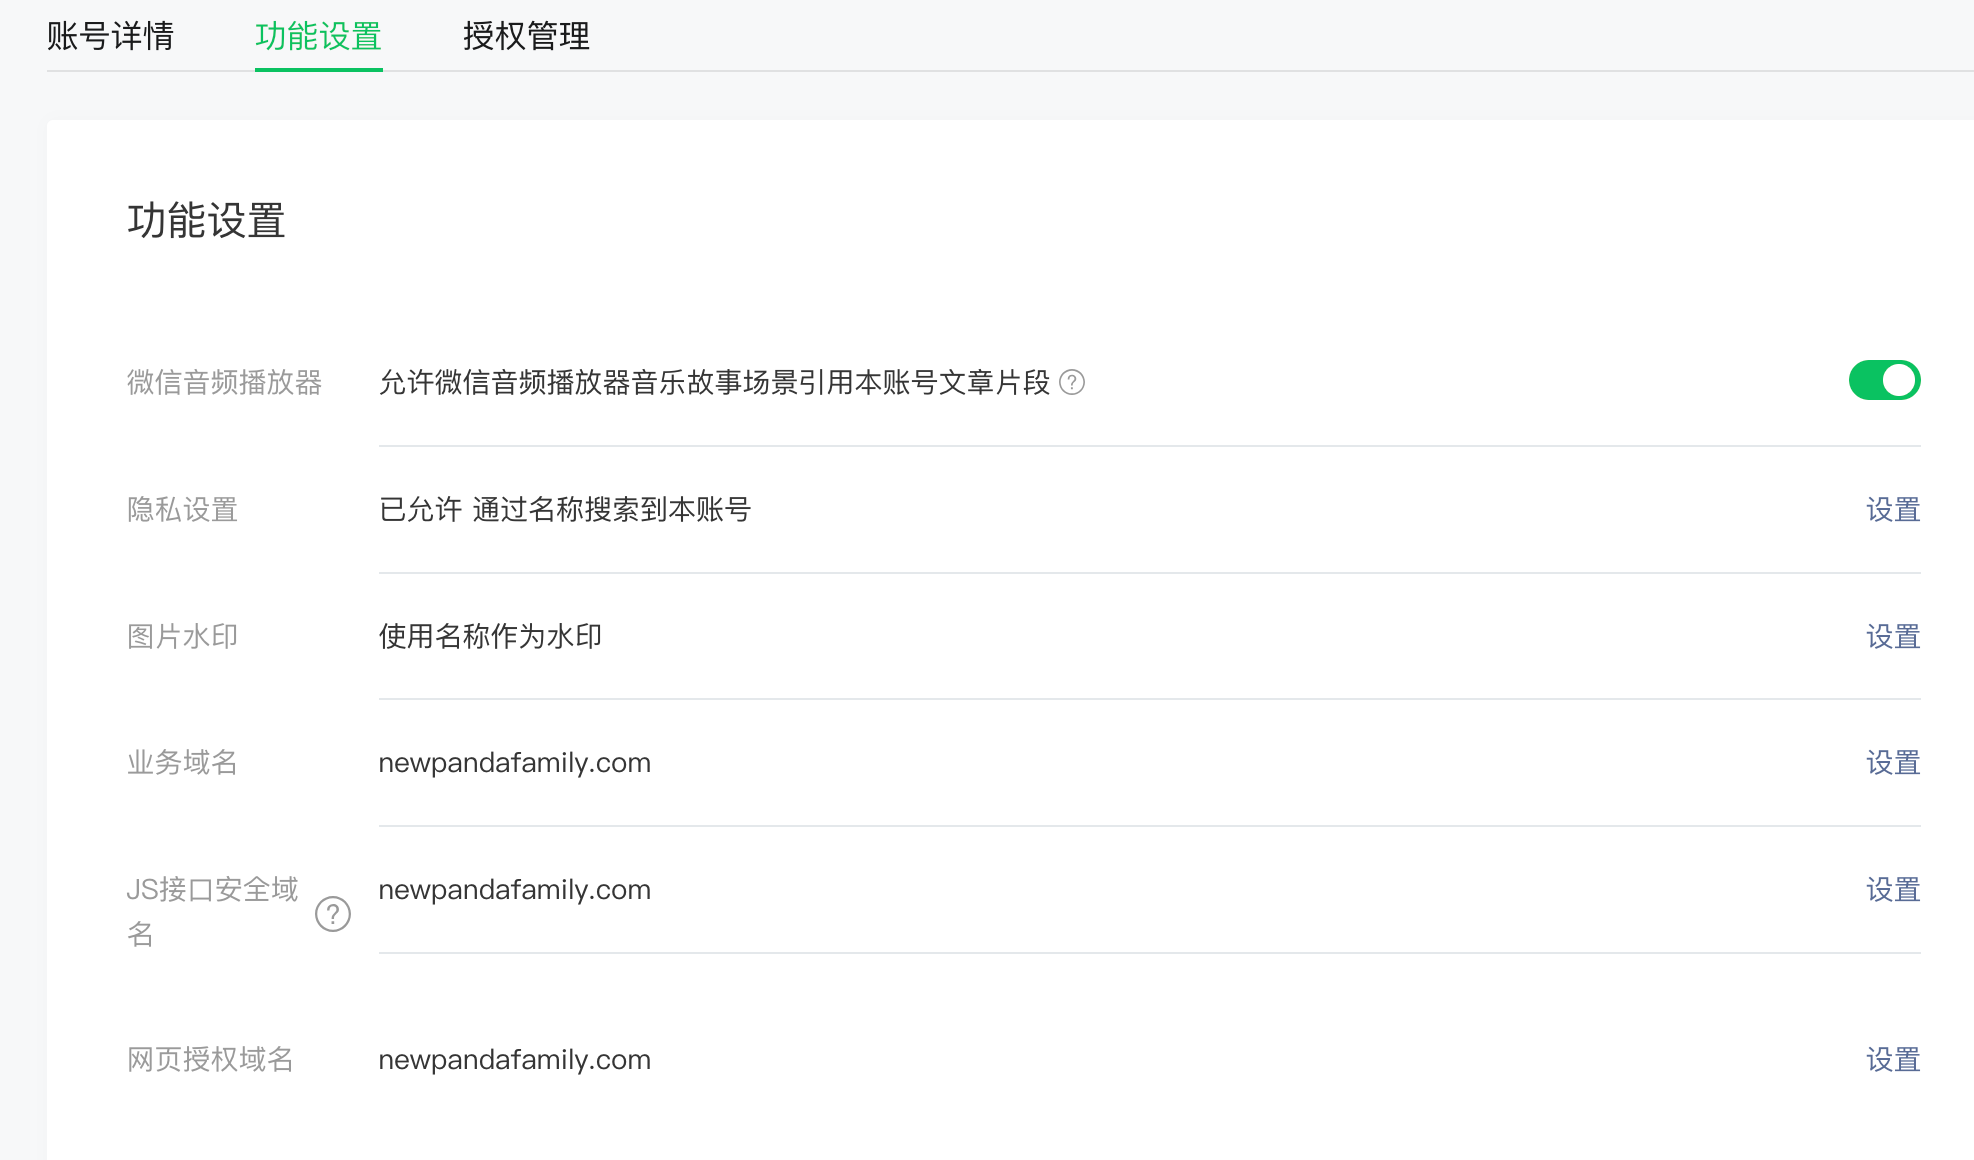Click the 图片水印 row label
1974x1160 pixels.
click(182, 637)
